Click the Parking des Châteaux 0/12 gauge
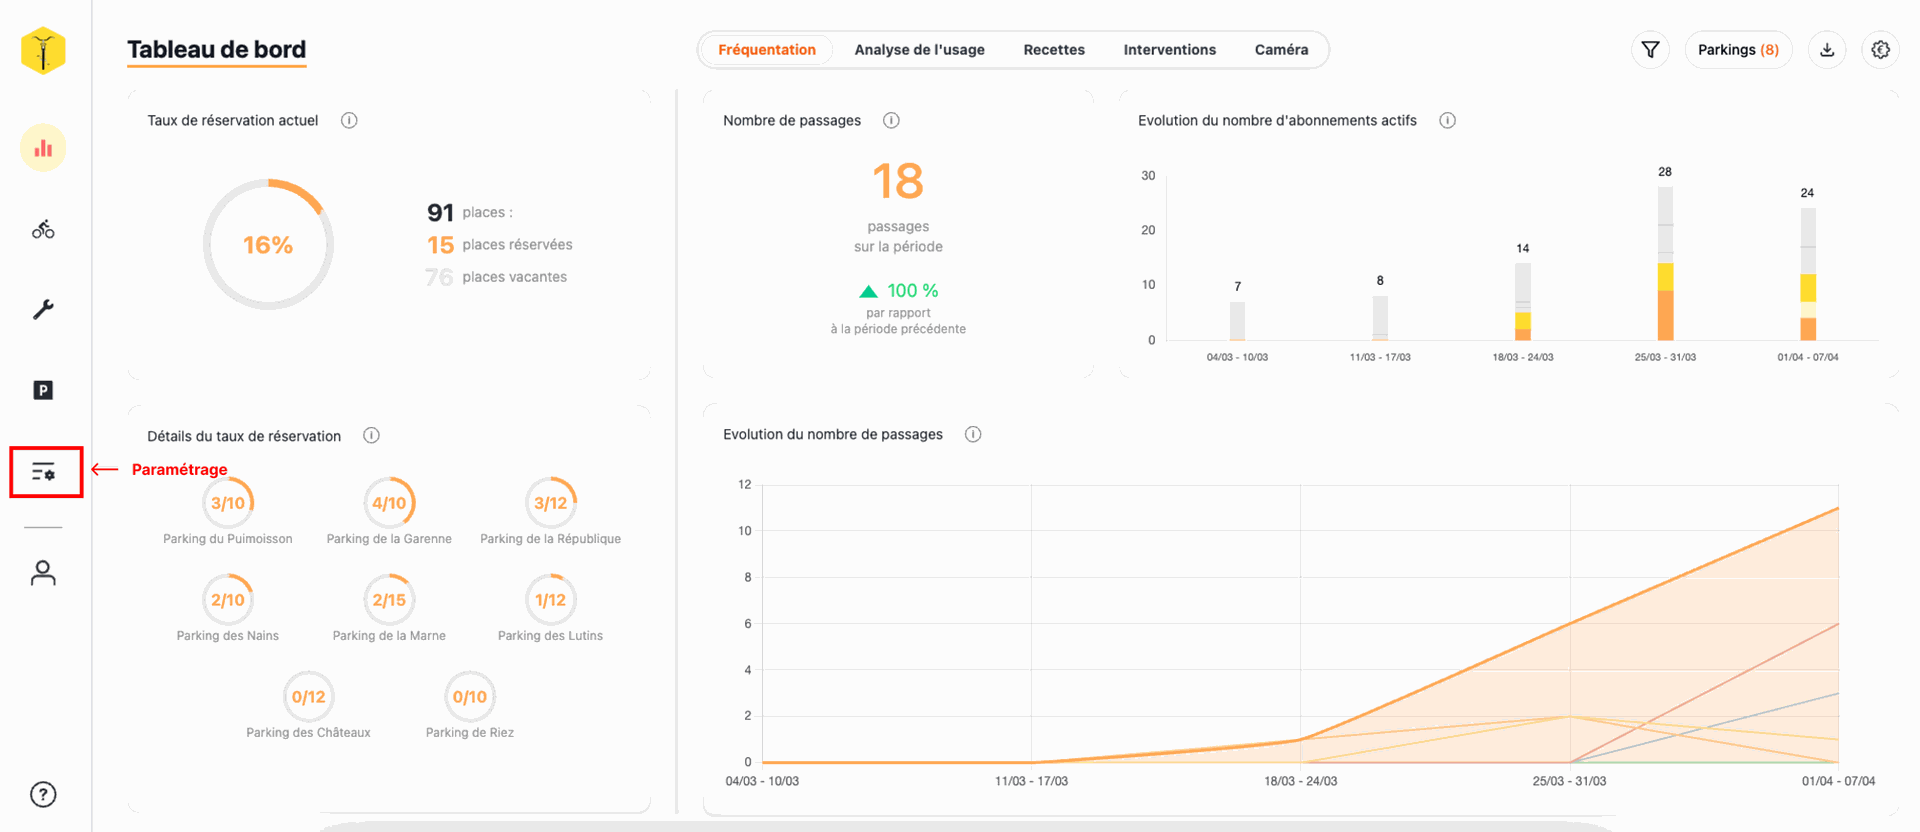 308,697
